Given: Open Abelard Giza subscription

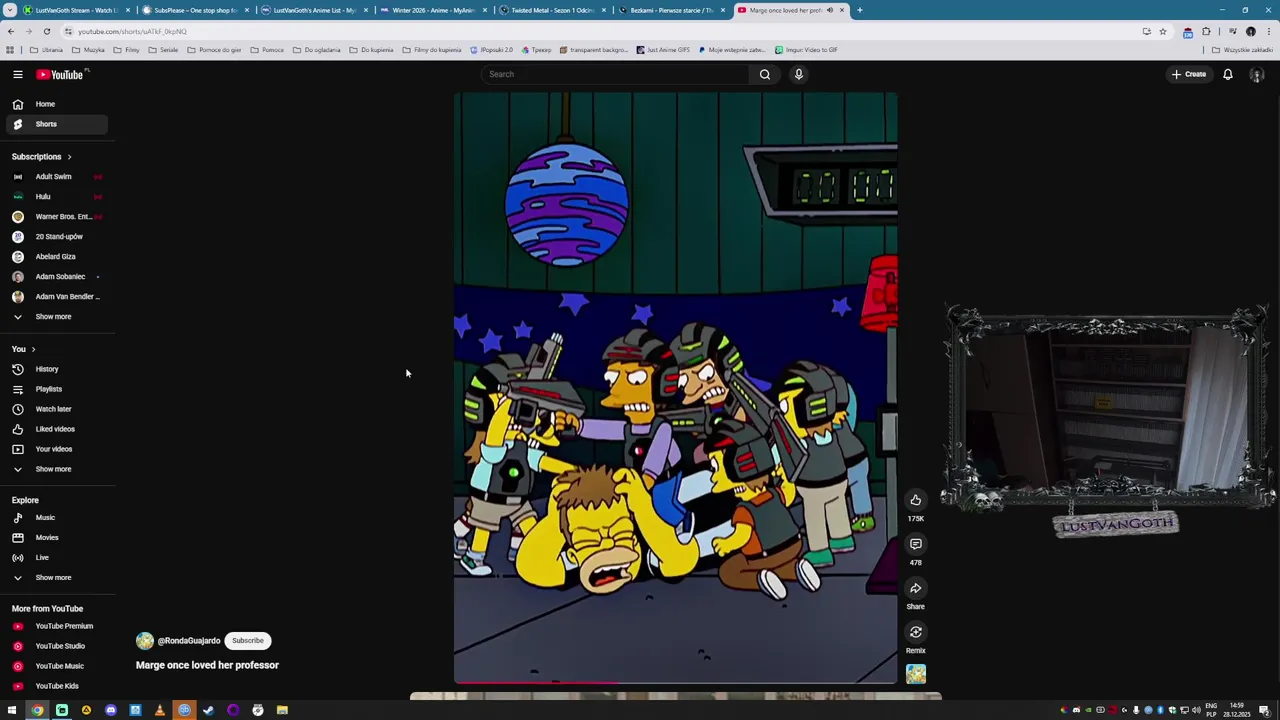Looking at the screenshot, I should (57, 257).
